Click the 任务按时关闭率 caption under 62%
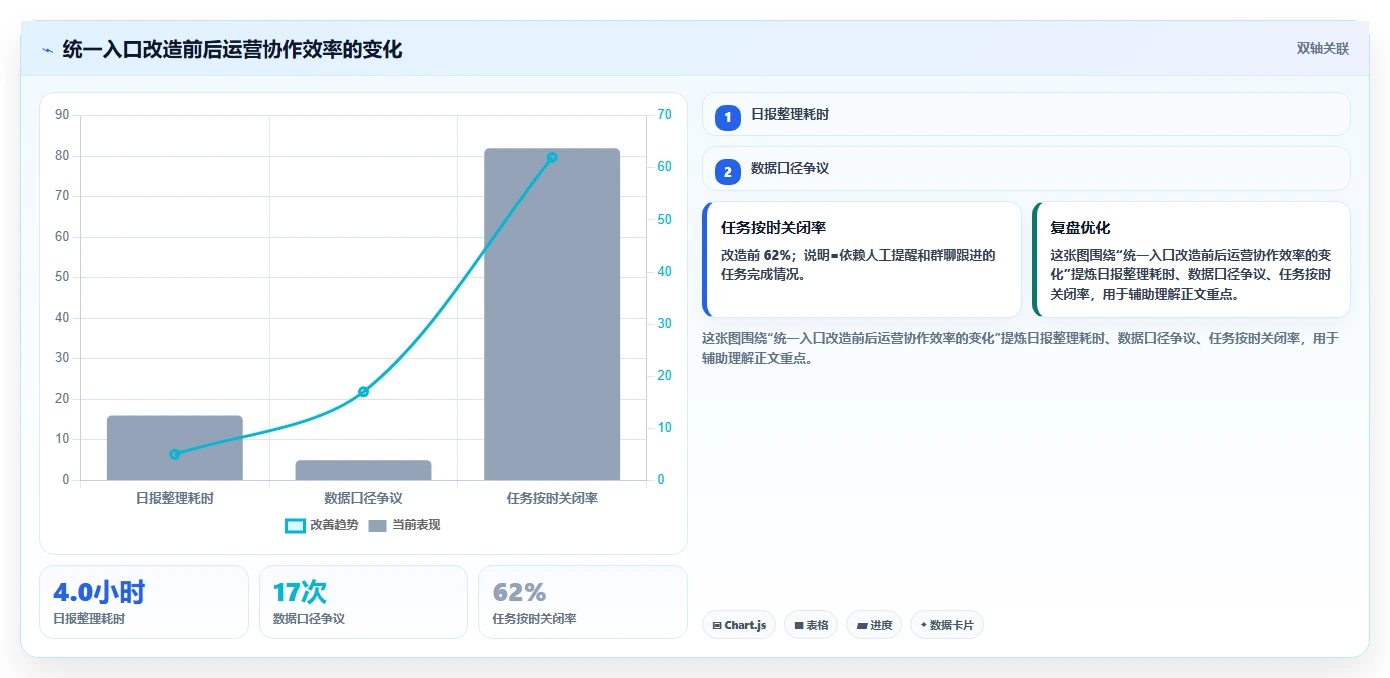Viewport: 1390px width, 678px height. (x=535, y=619)
